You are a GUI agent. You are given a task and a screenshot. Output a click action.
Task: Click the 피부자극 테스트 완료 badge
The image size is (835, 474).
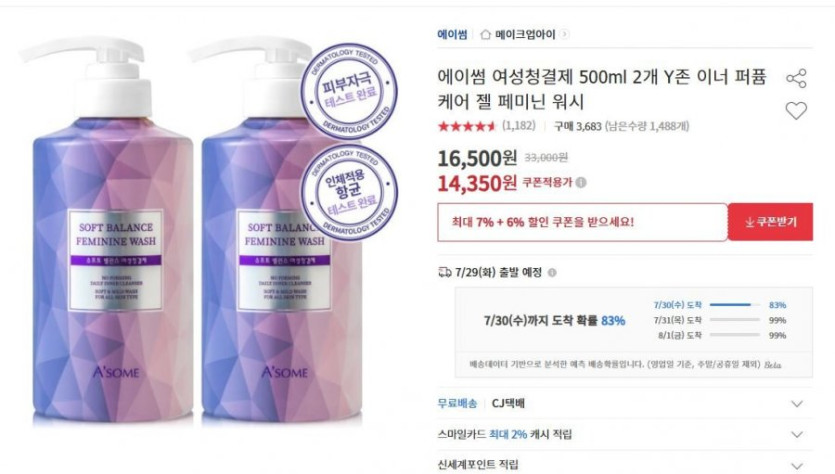pos(349,91)
